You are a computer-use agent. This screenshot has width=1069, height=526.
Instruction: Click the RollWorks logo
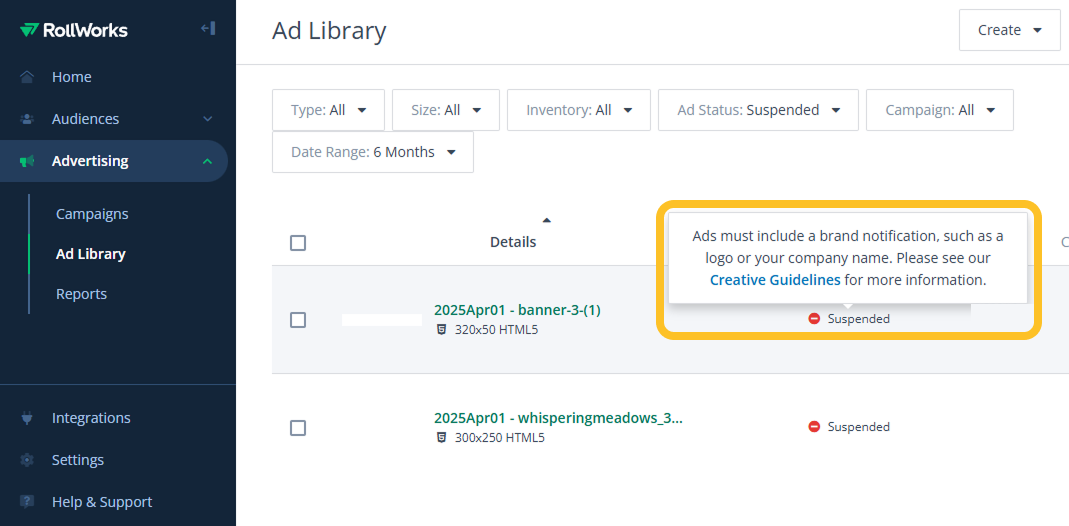(74, 30)
